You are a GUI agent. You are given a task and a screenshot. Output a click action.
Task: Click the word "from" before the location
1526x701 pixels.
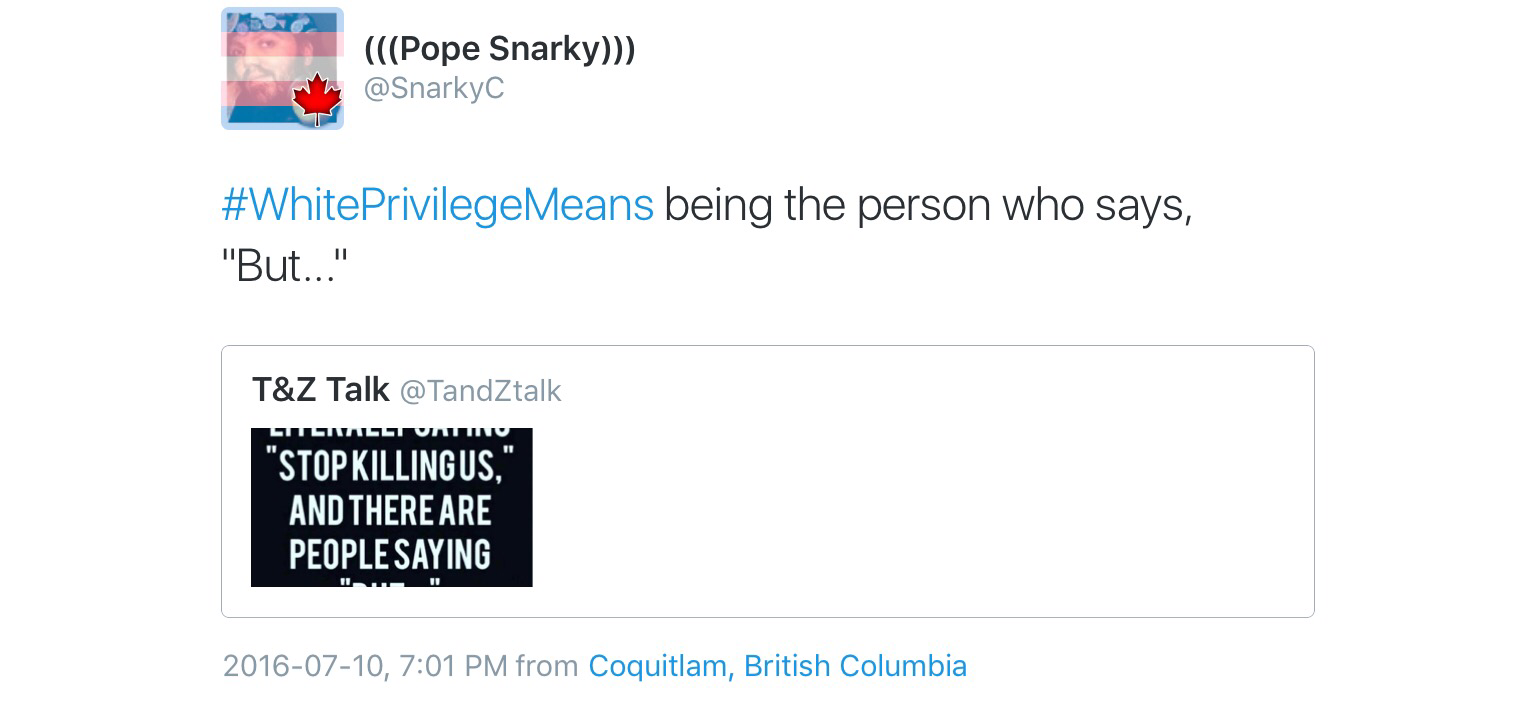click(x=547, y=666)
